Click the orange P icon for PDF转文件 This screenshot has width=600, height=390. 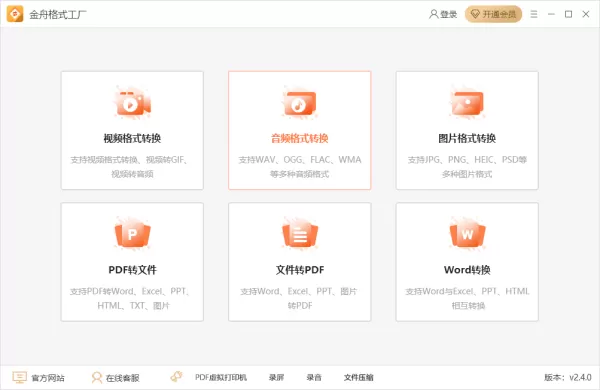(x=132, y=234)
